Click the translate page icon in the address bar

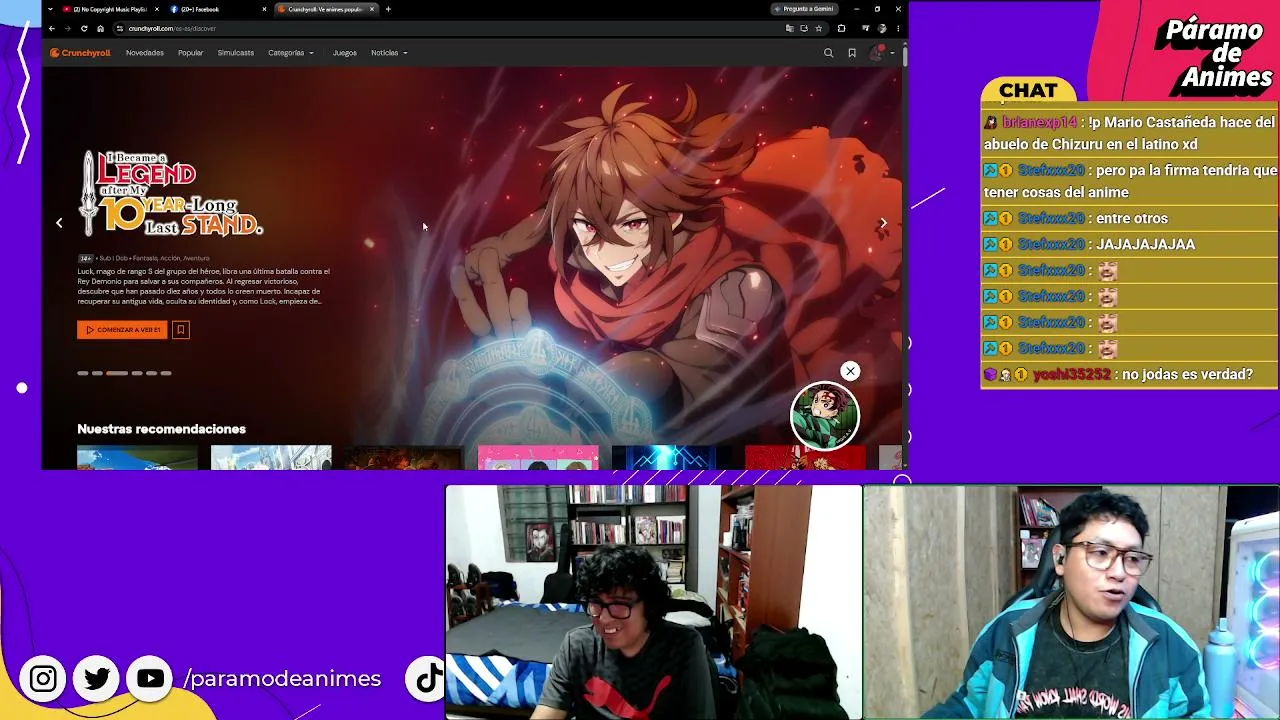790,28
